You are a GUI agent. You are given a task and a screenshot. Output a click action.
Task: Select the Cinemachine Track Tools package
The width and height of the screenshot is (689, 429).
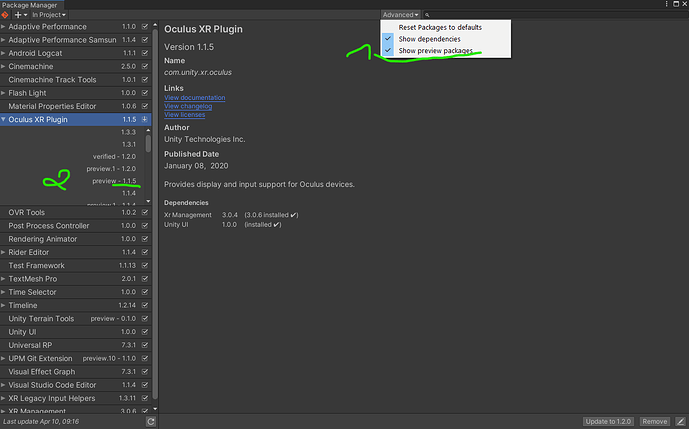click(76, 80)
